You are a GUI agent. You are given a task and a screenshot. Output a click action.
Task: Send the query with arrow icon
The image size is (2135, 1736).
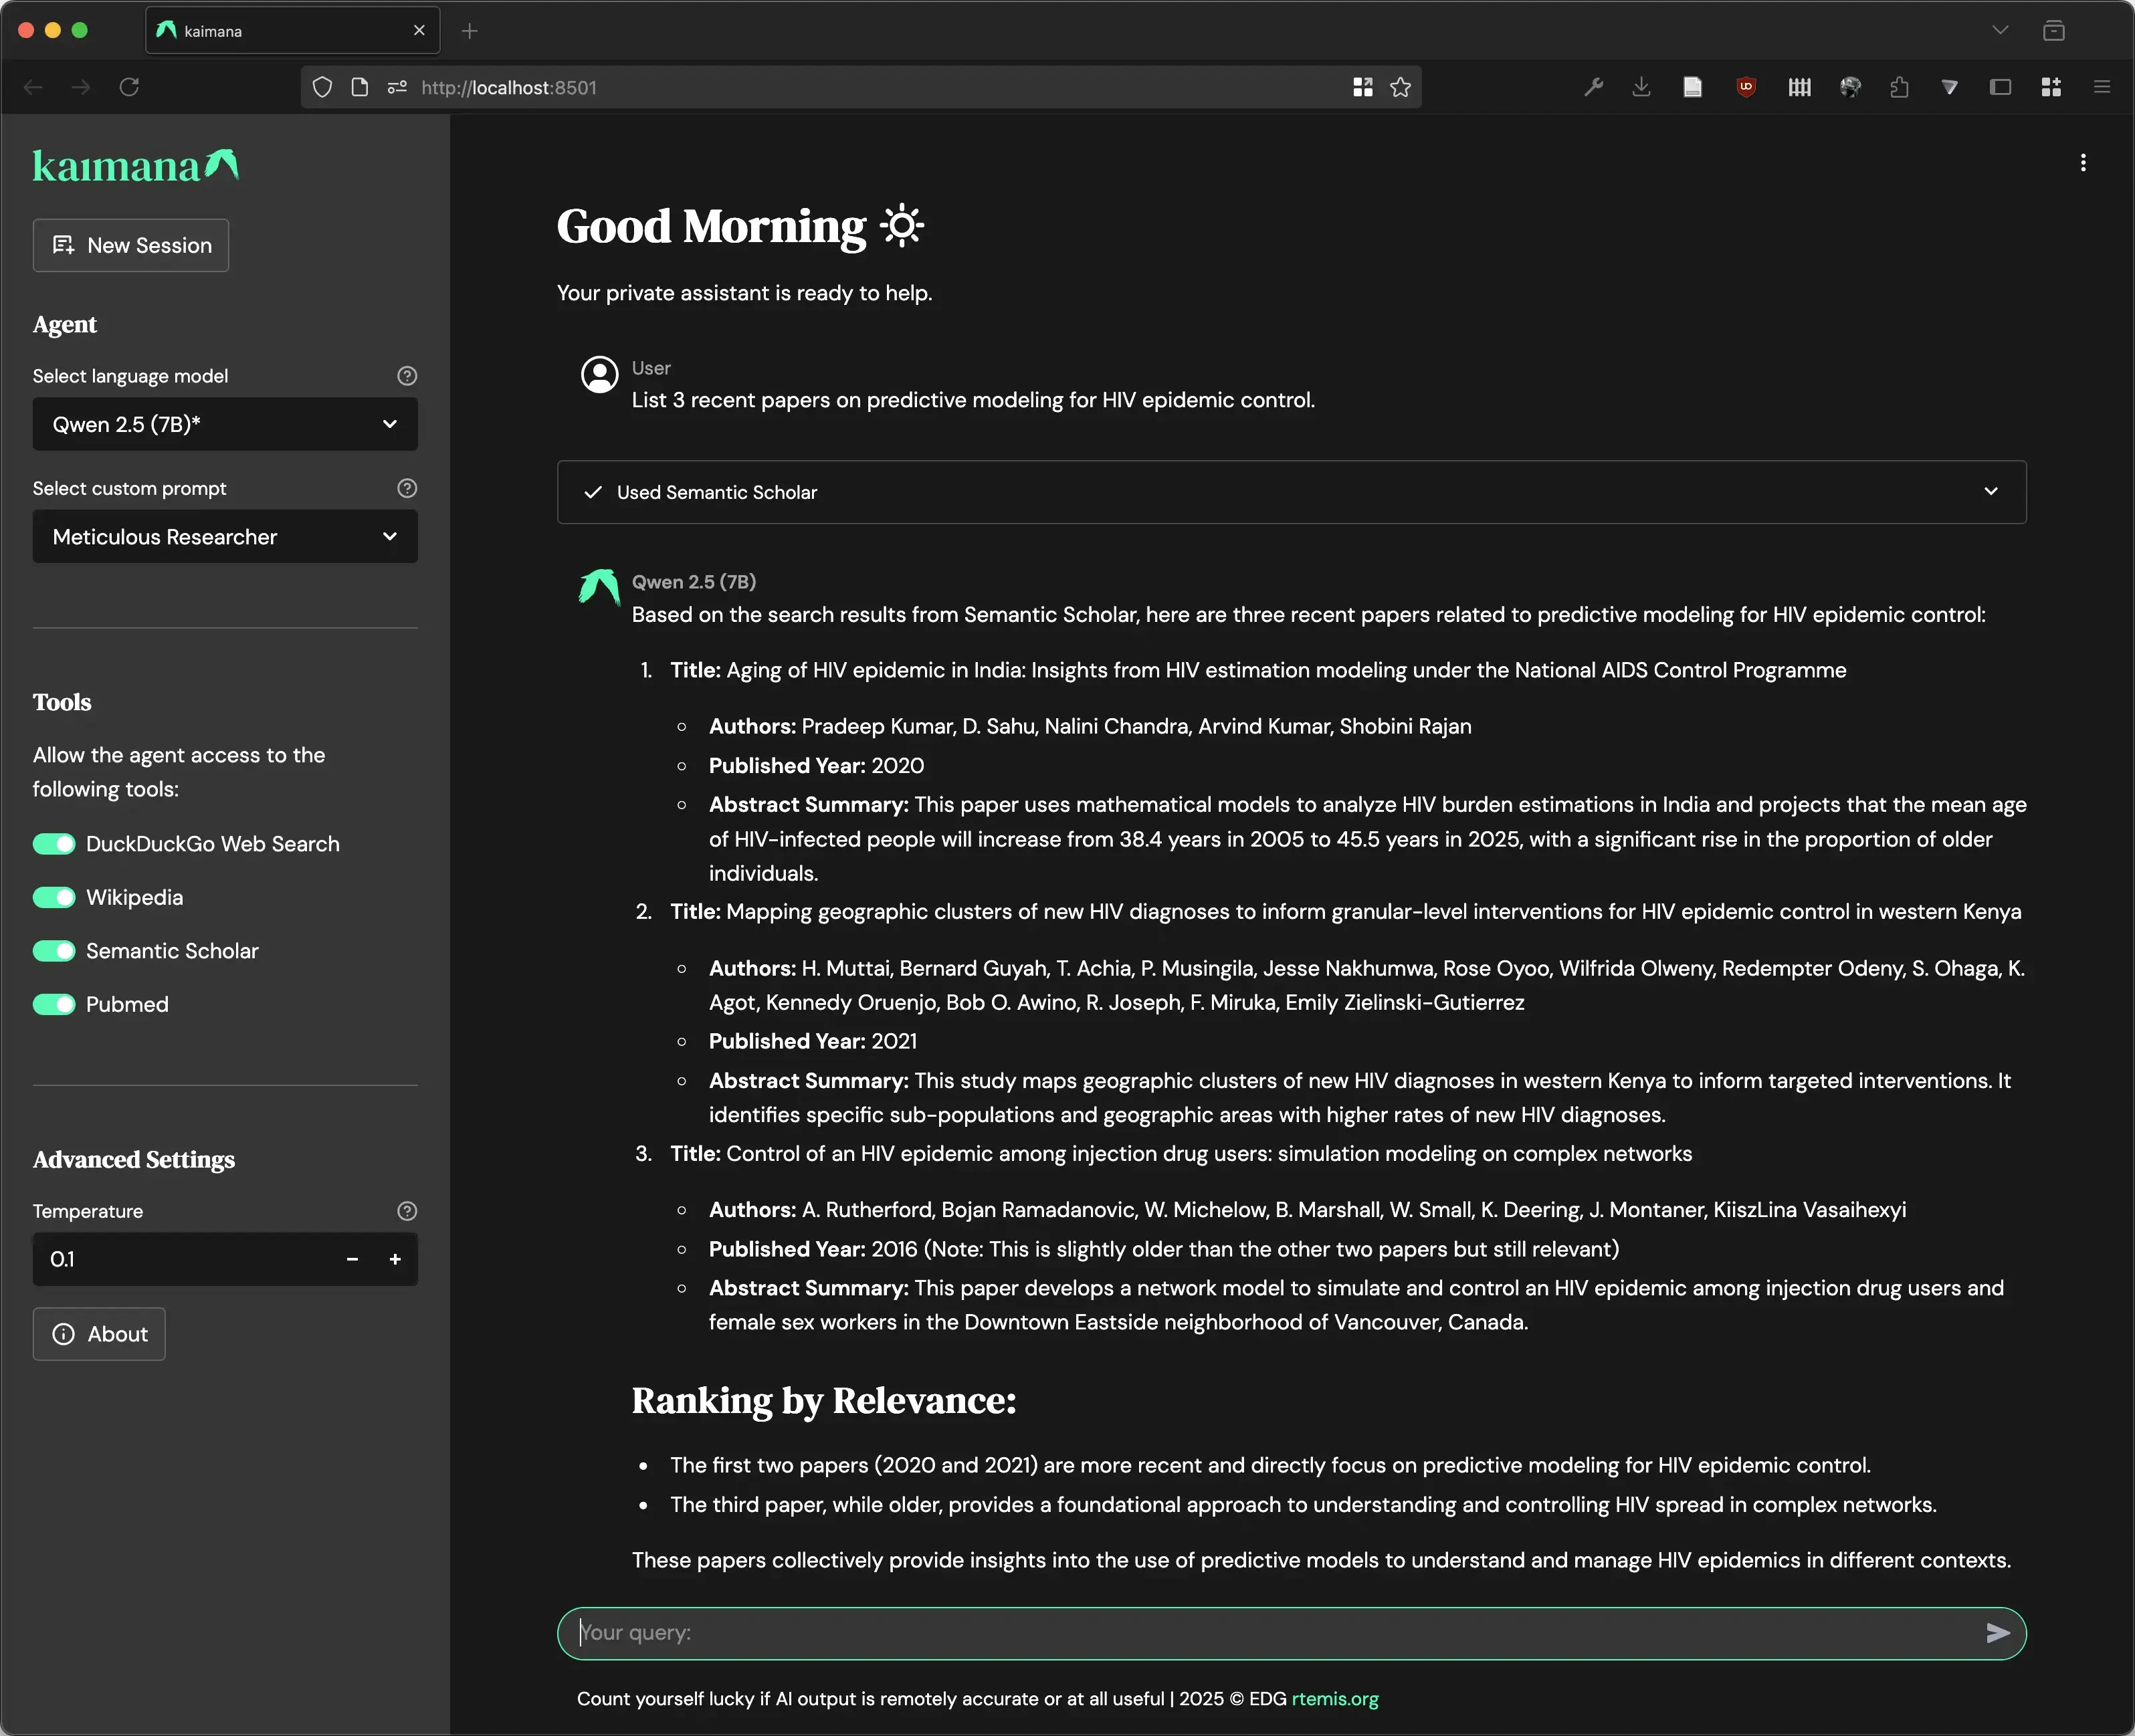tap(1997, 1633)
